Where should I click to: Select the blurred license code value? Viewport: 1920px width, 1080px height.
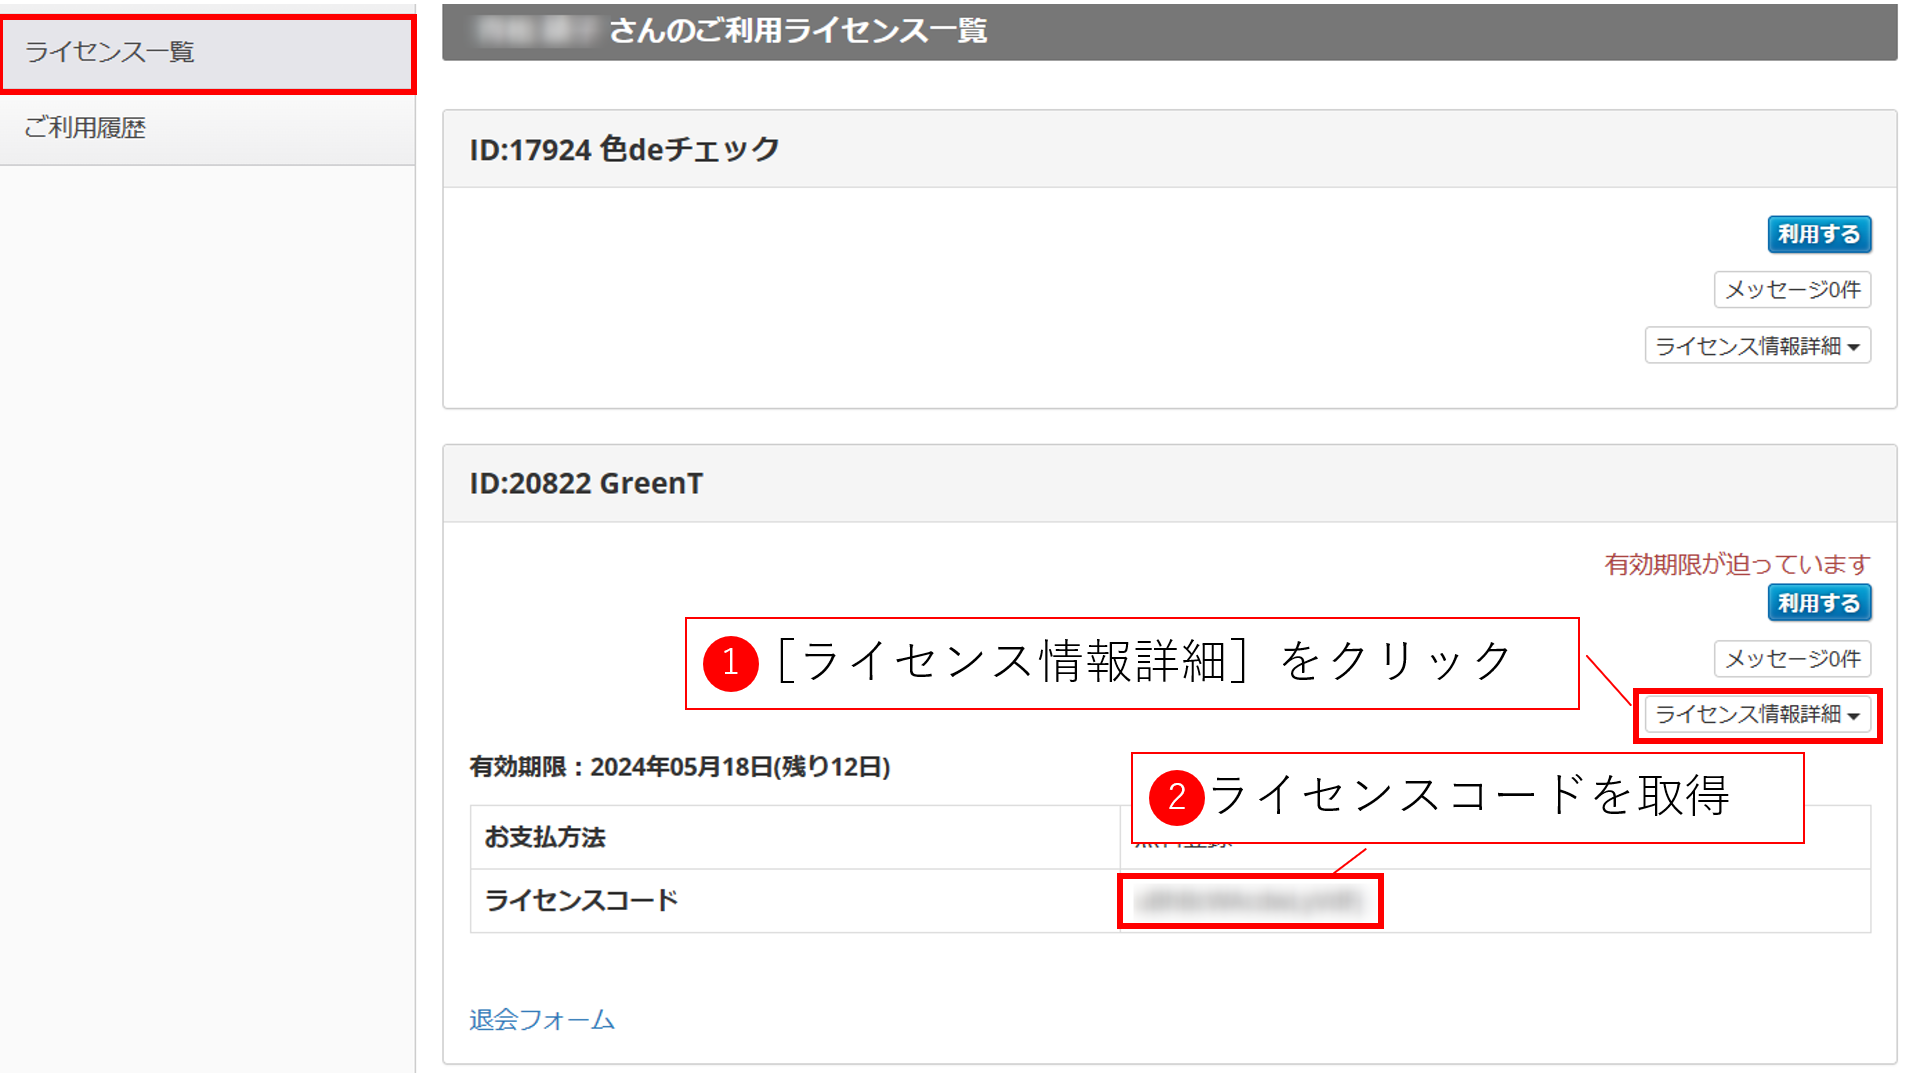tap(1250, 901)
